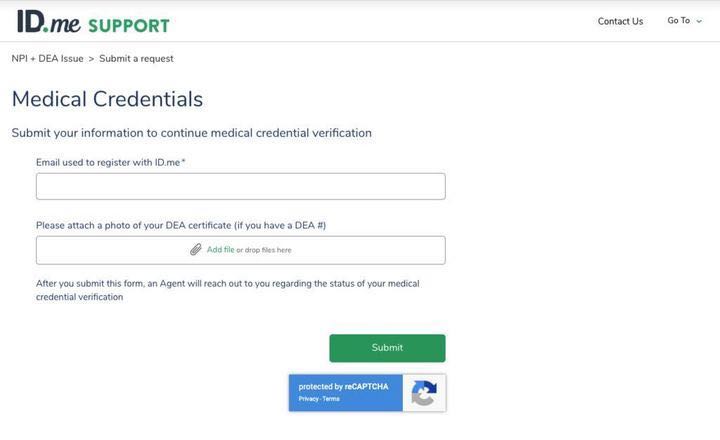Click the 'or drop files here' text
This screenshot has height=440, width=720.
pos(264,250)
